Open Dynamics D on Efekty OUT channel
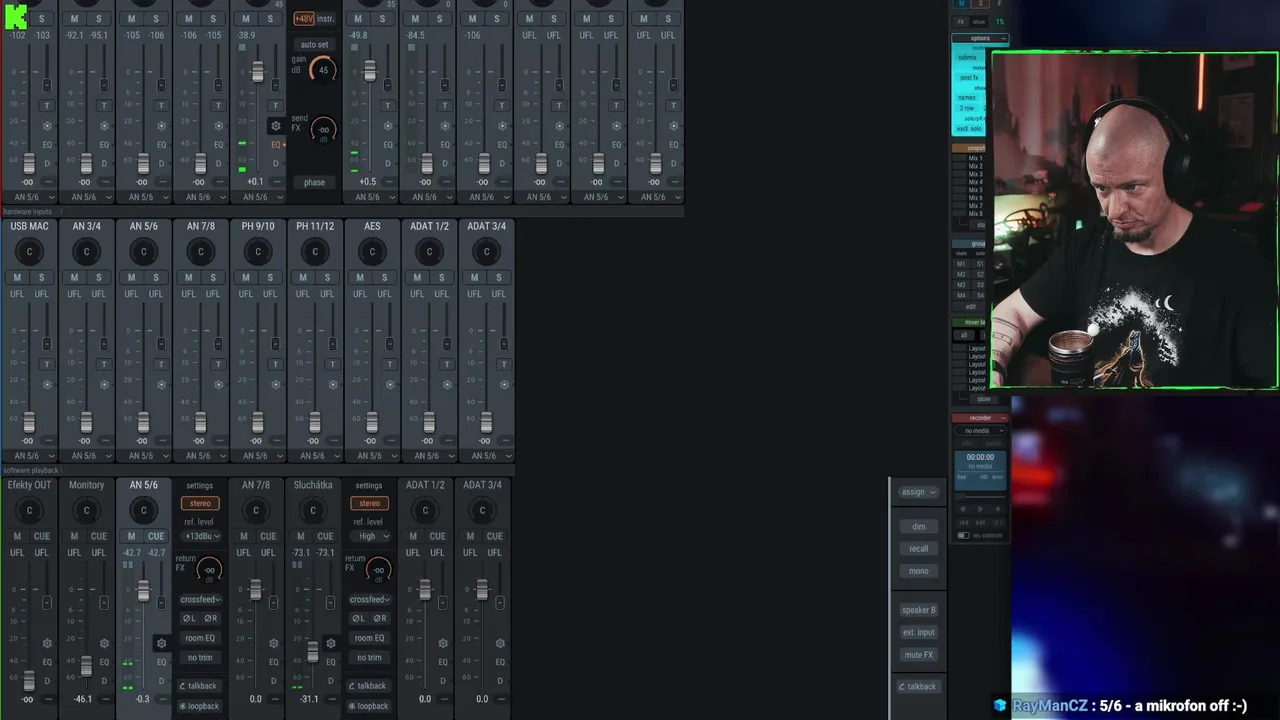1280x720 pixels. (x=47, y=681)
